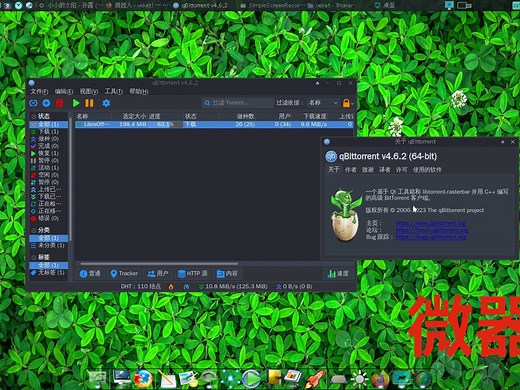Click the green resume play icon
This screenshot has height=390, width=520.
(x=76, y=103)
